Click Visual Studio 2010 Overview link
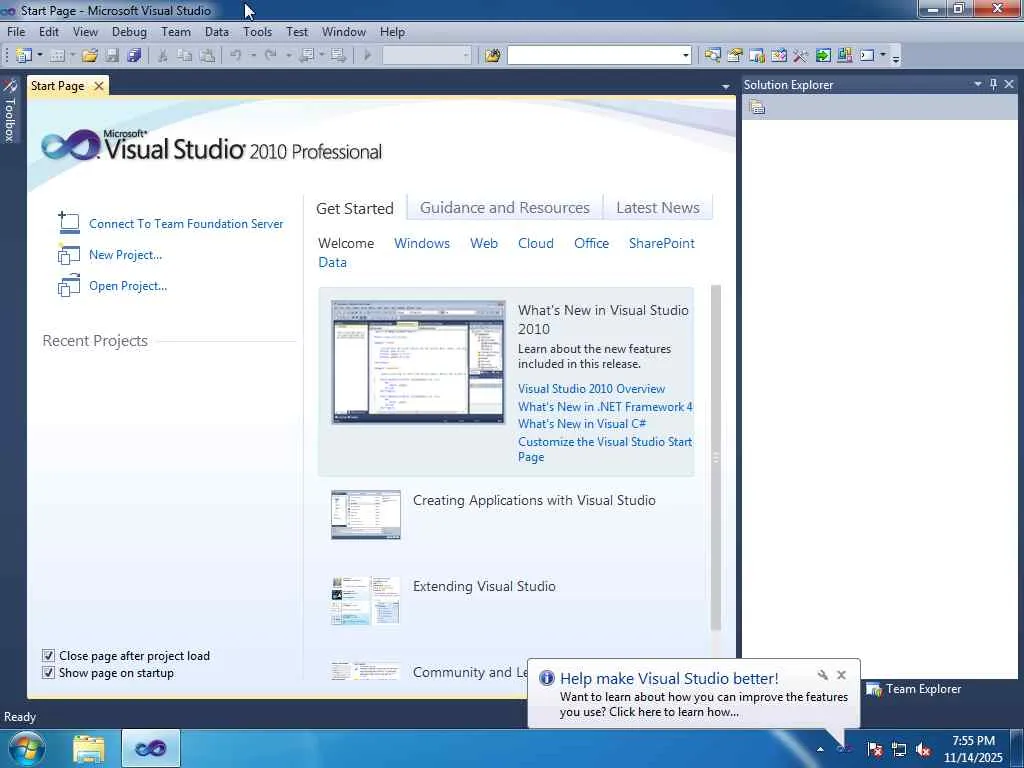The image size is (1024, 768). pos(592,389)
